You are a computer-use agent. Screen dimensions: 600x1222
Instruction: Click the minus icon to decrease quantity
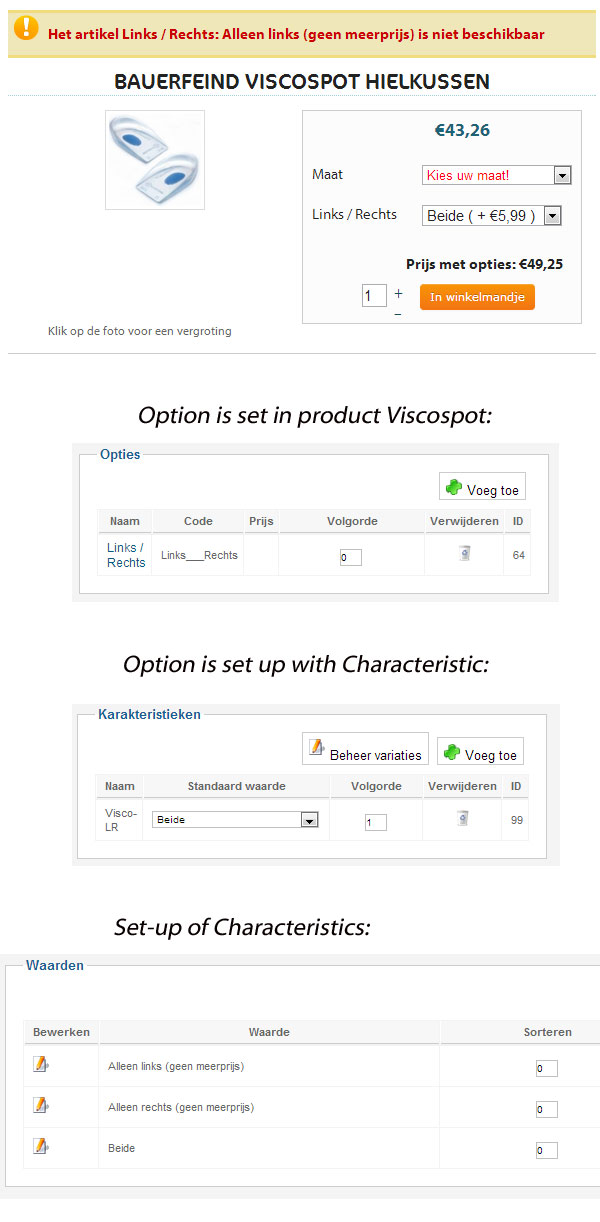pyautogui.click(x=398, y=314)
